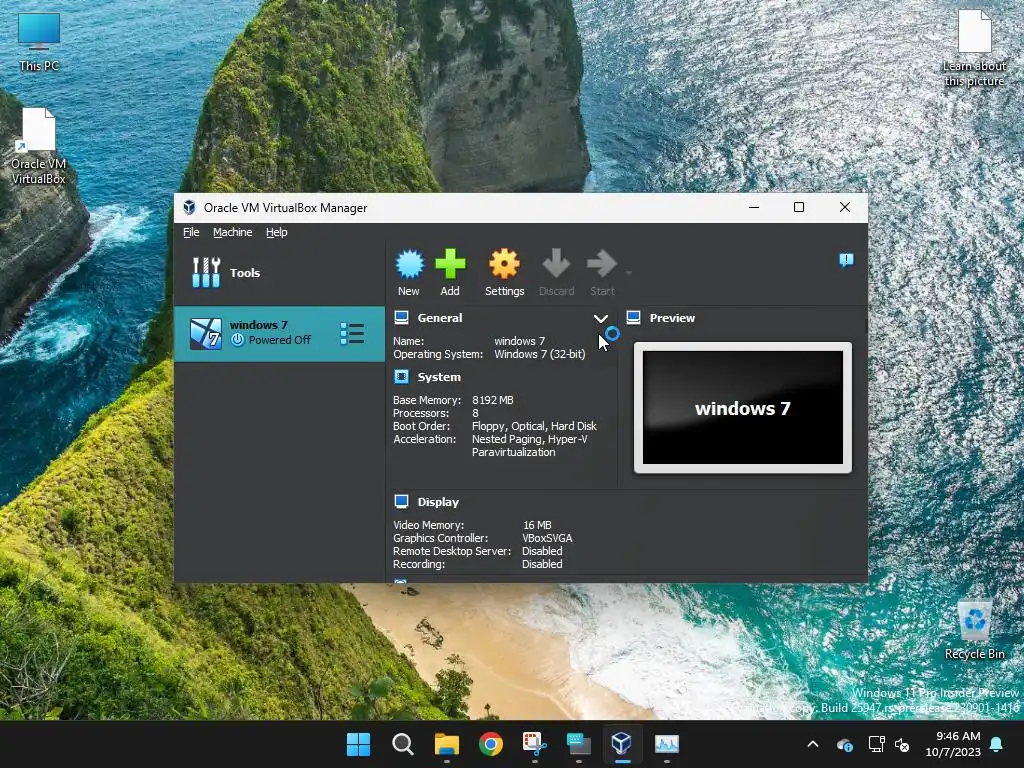Click the performance monitor taskbar icon
Screen dimensions: 1024x768
click(667, 744)
